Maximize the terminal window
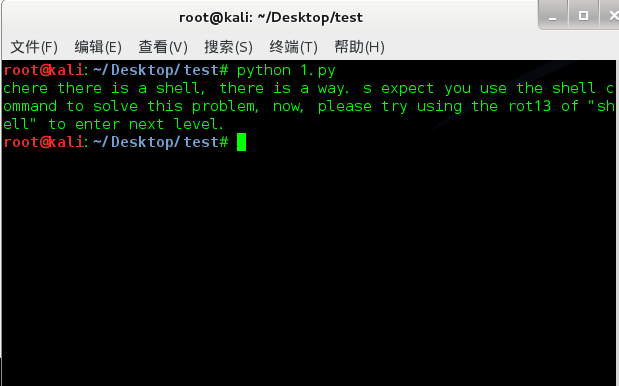 [583, 16]
